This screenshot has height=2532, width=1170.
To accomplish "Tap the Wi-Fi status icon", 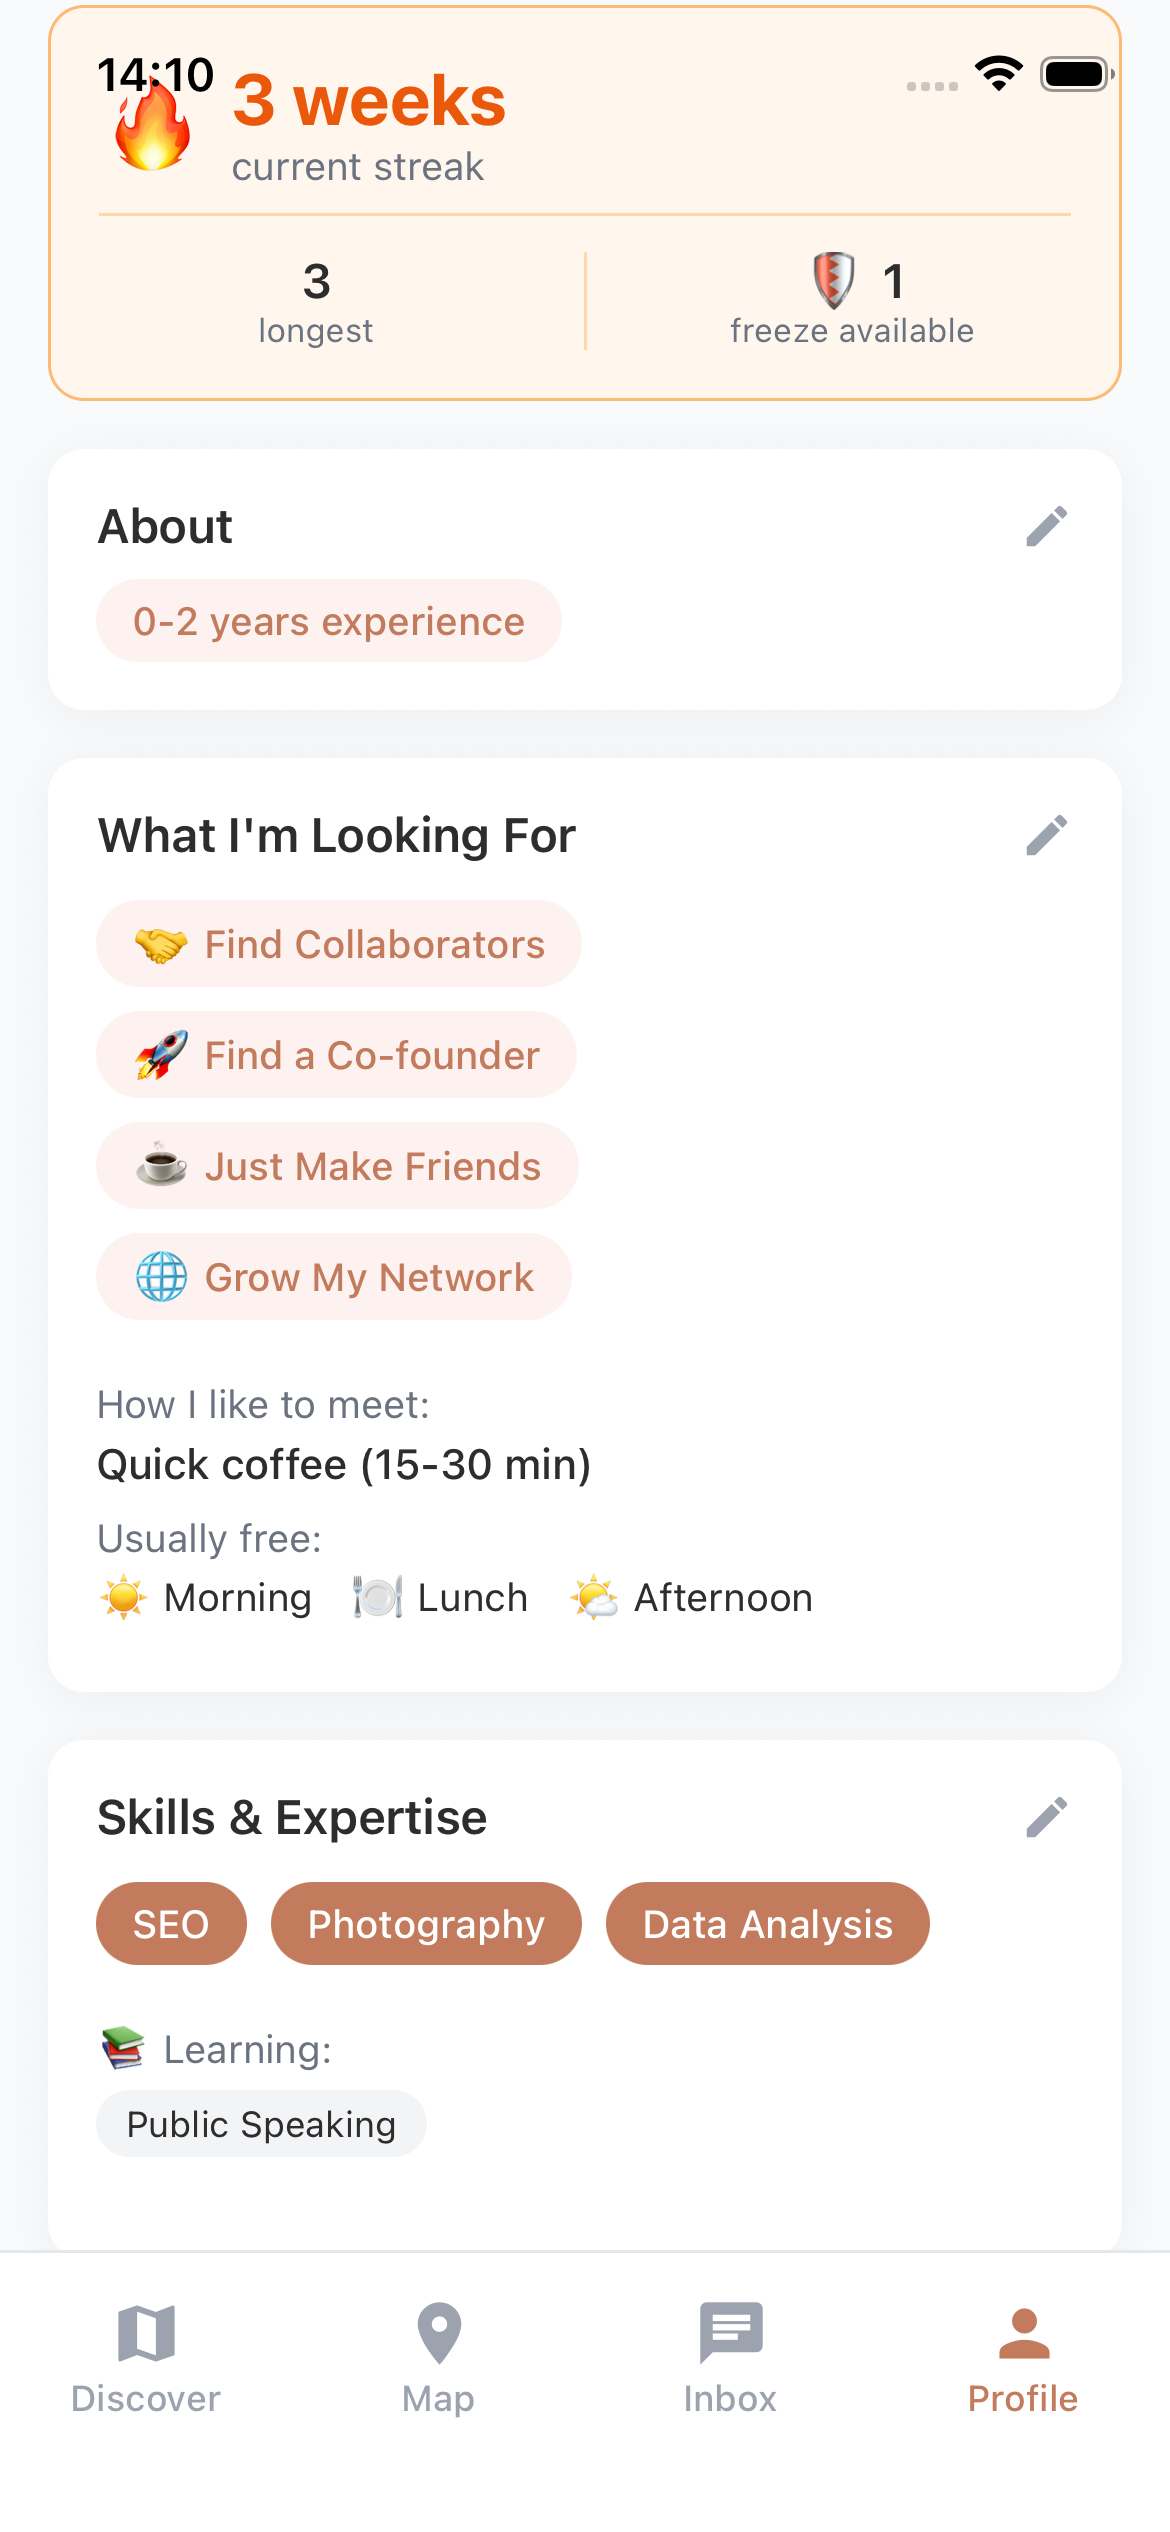I will [x=998, y=73].
